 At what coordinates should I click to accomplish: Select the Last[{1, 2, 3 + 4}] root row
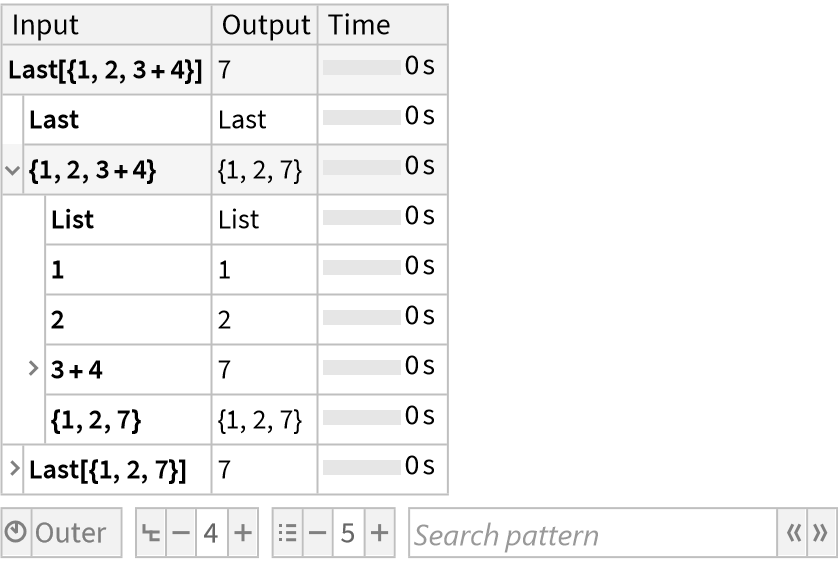104,71
